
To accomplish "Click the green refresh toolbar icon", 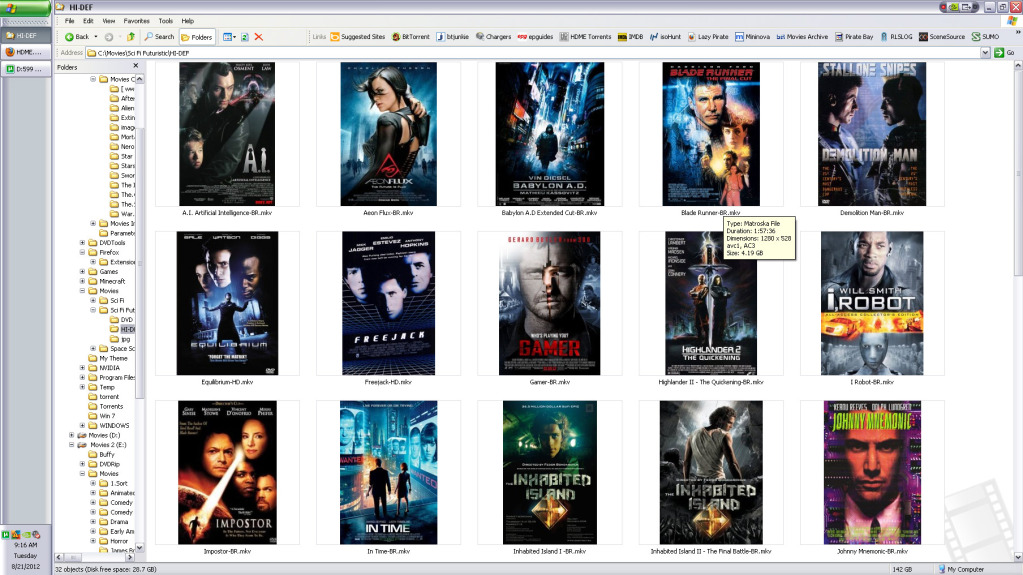I will point(245,37).
